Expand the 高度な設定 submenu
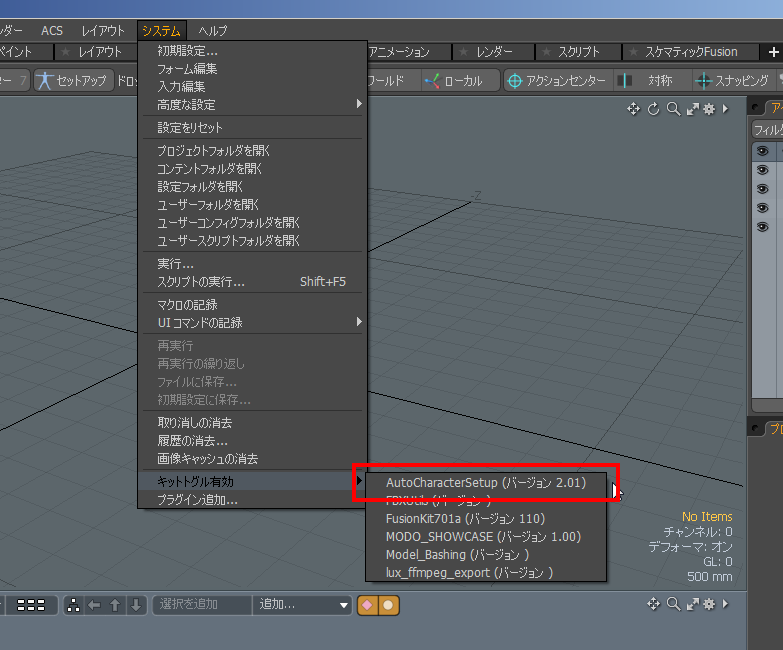 (x=253, y=105)
